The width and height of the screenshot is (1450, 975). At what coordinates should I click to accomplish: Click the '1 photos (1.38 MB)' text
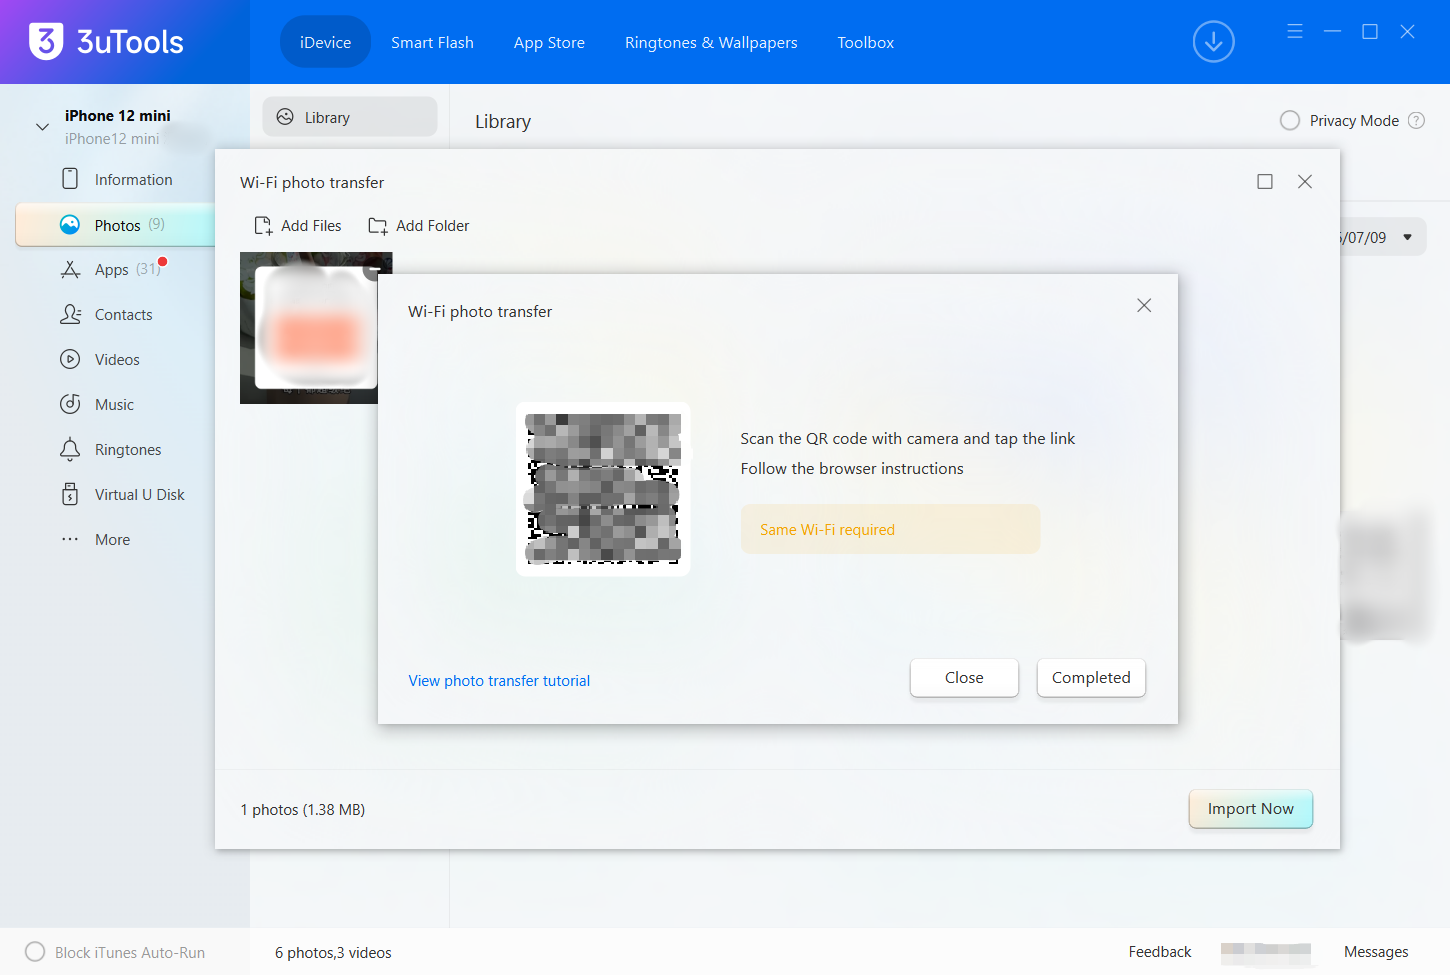(302, 810)
